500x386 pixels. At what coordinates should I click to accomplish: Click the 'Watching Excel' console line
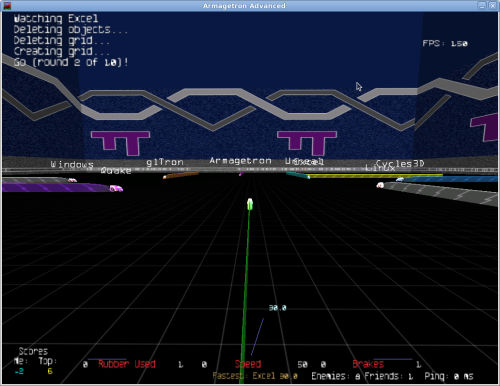[56, 18]
